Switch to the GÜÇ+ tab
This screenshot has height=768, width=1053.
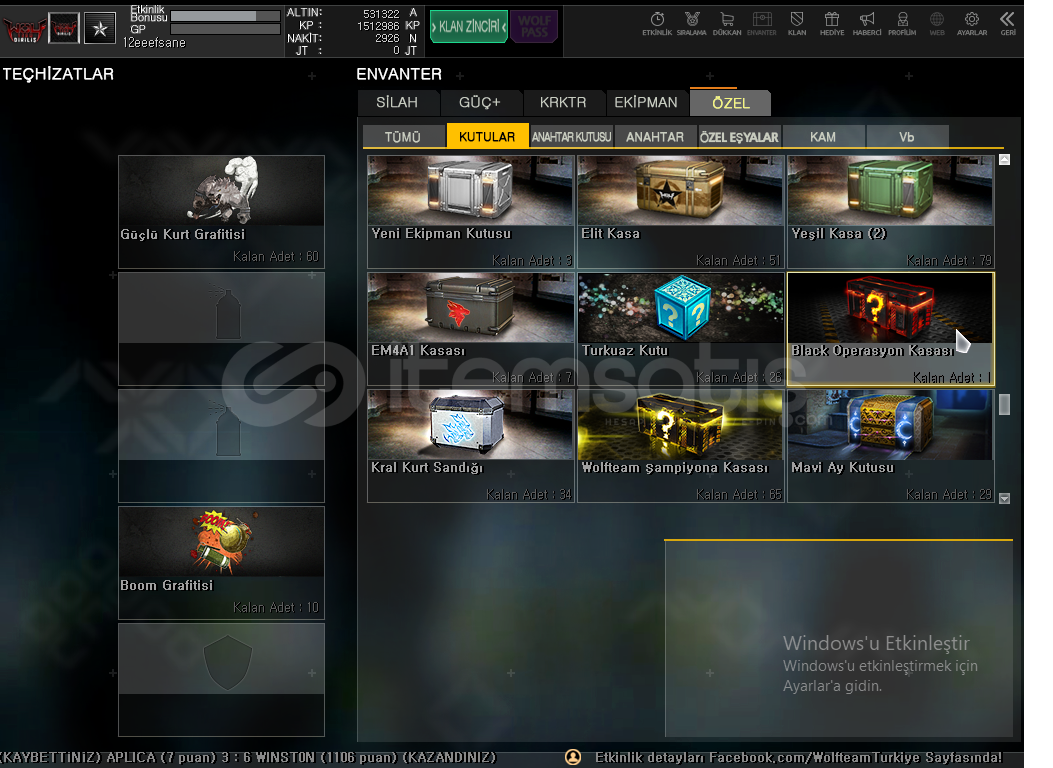[x=480, y=103]
